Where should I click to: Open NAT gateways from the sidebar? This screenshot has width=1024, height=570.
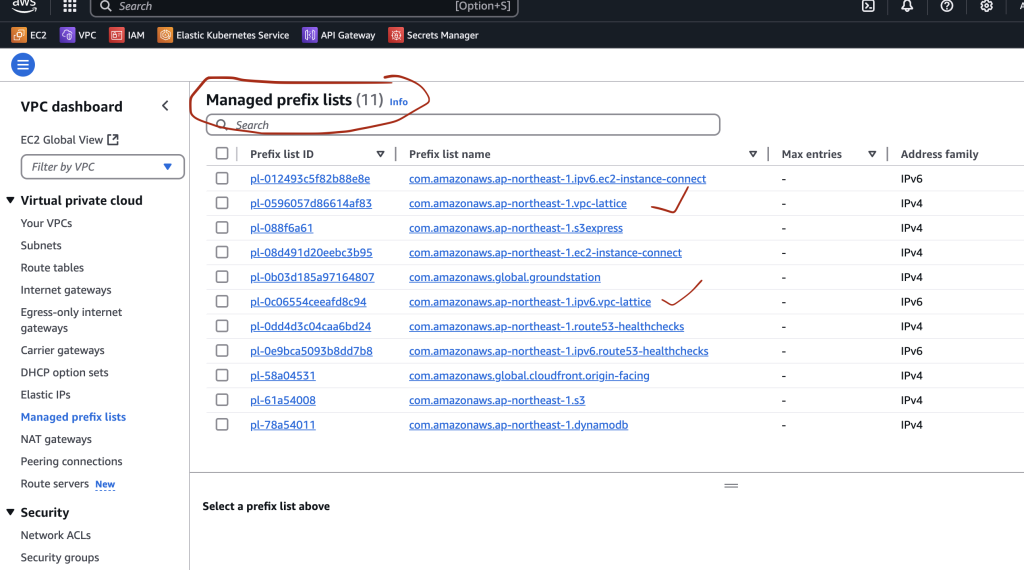[x=56, y=439]
